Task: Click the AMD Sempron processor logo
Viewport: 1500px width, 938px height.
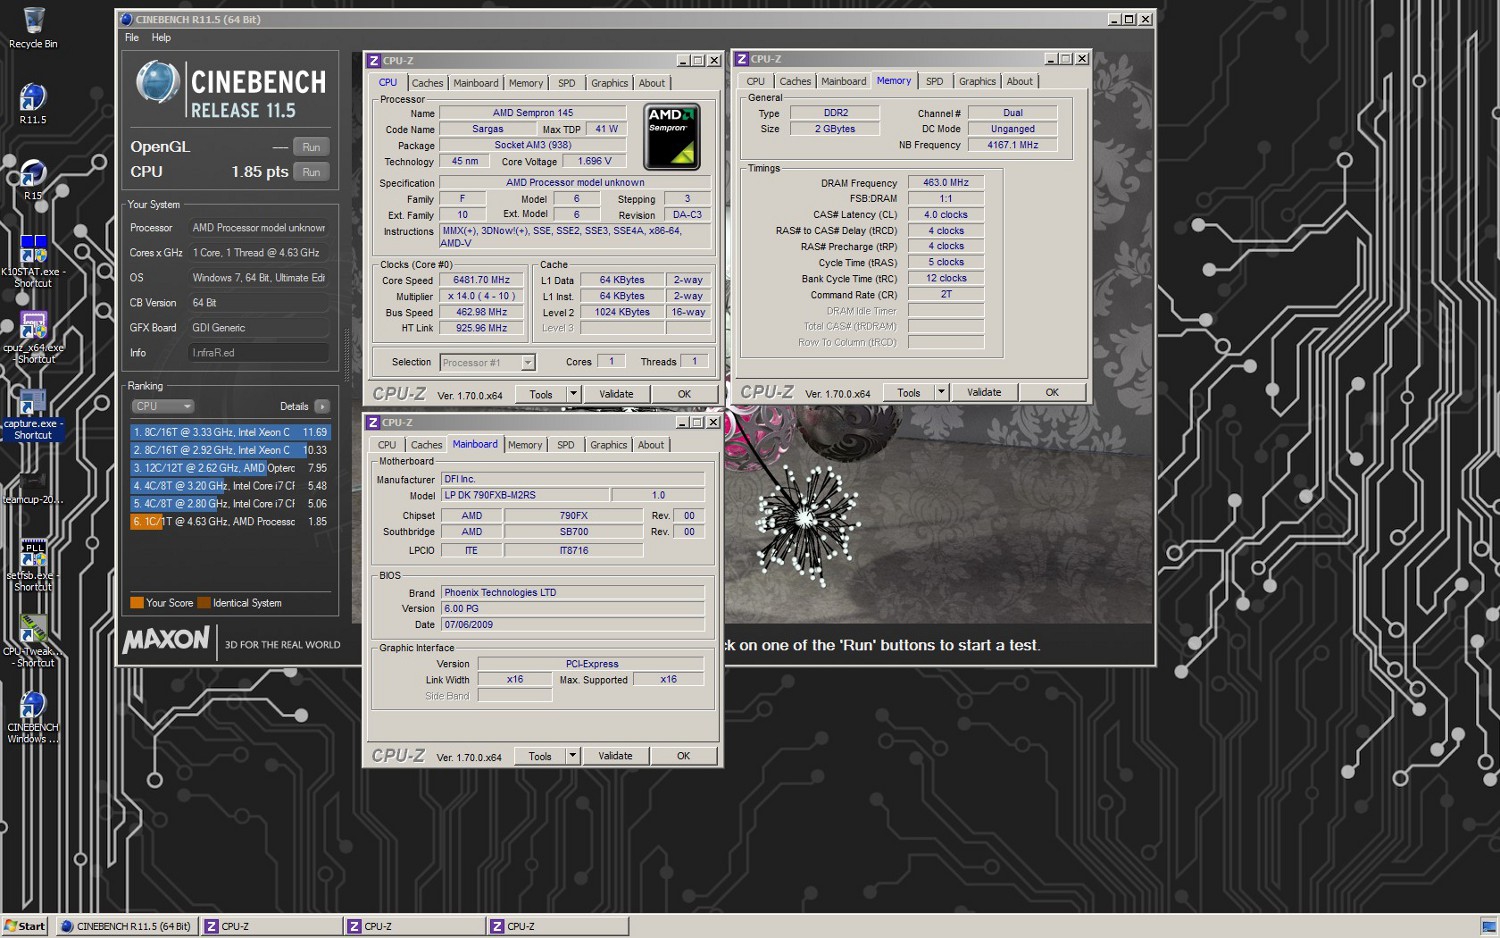Action: pos(671,136)
